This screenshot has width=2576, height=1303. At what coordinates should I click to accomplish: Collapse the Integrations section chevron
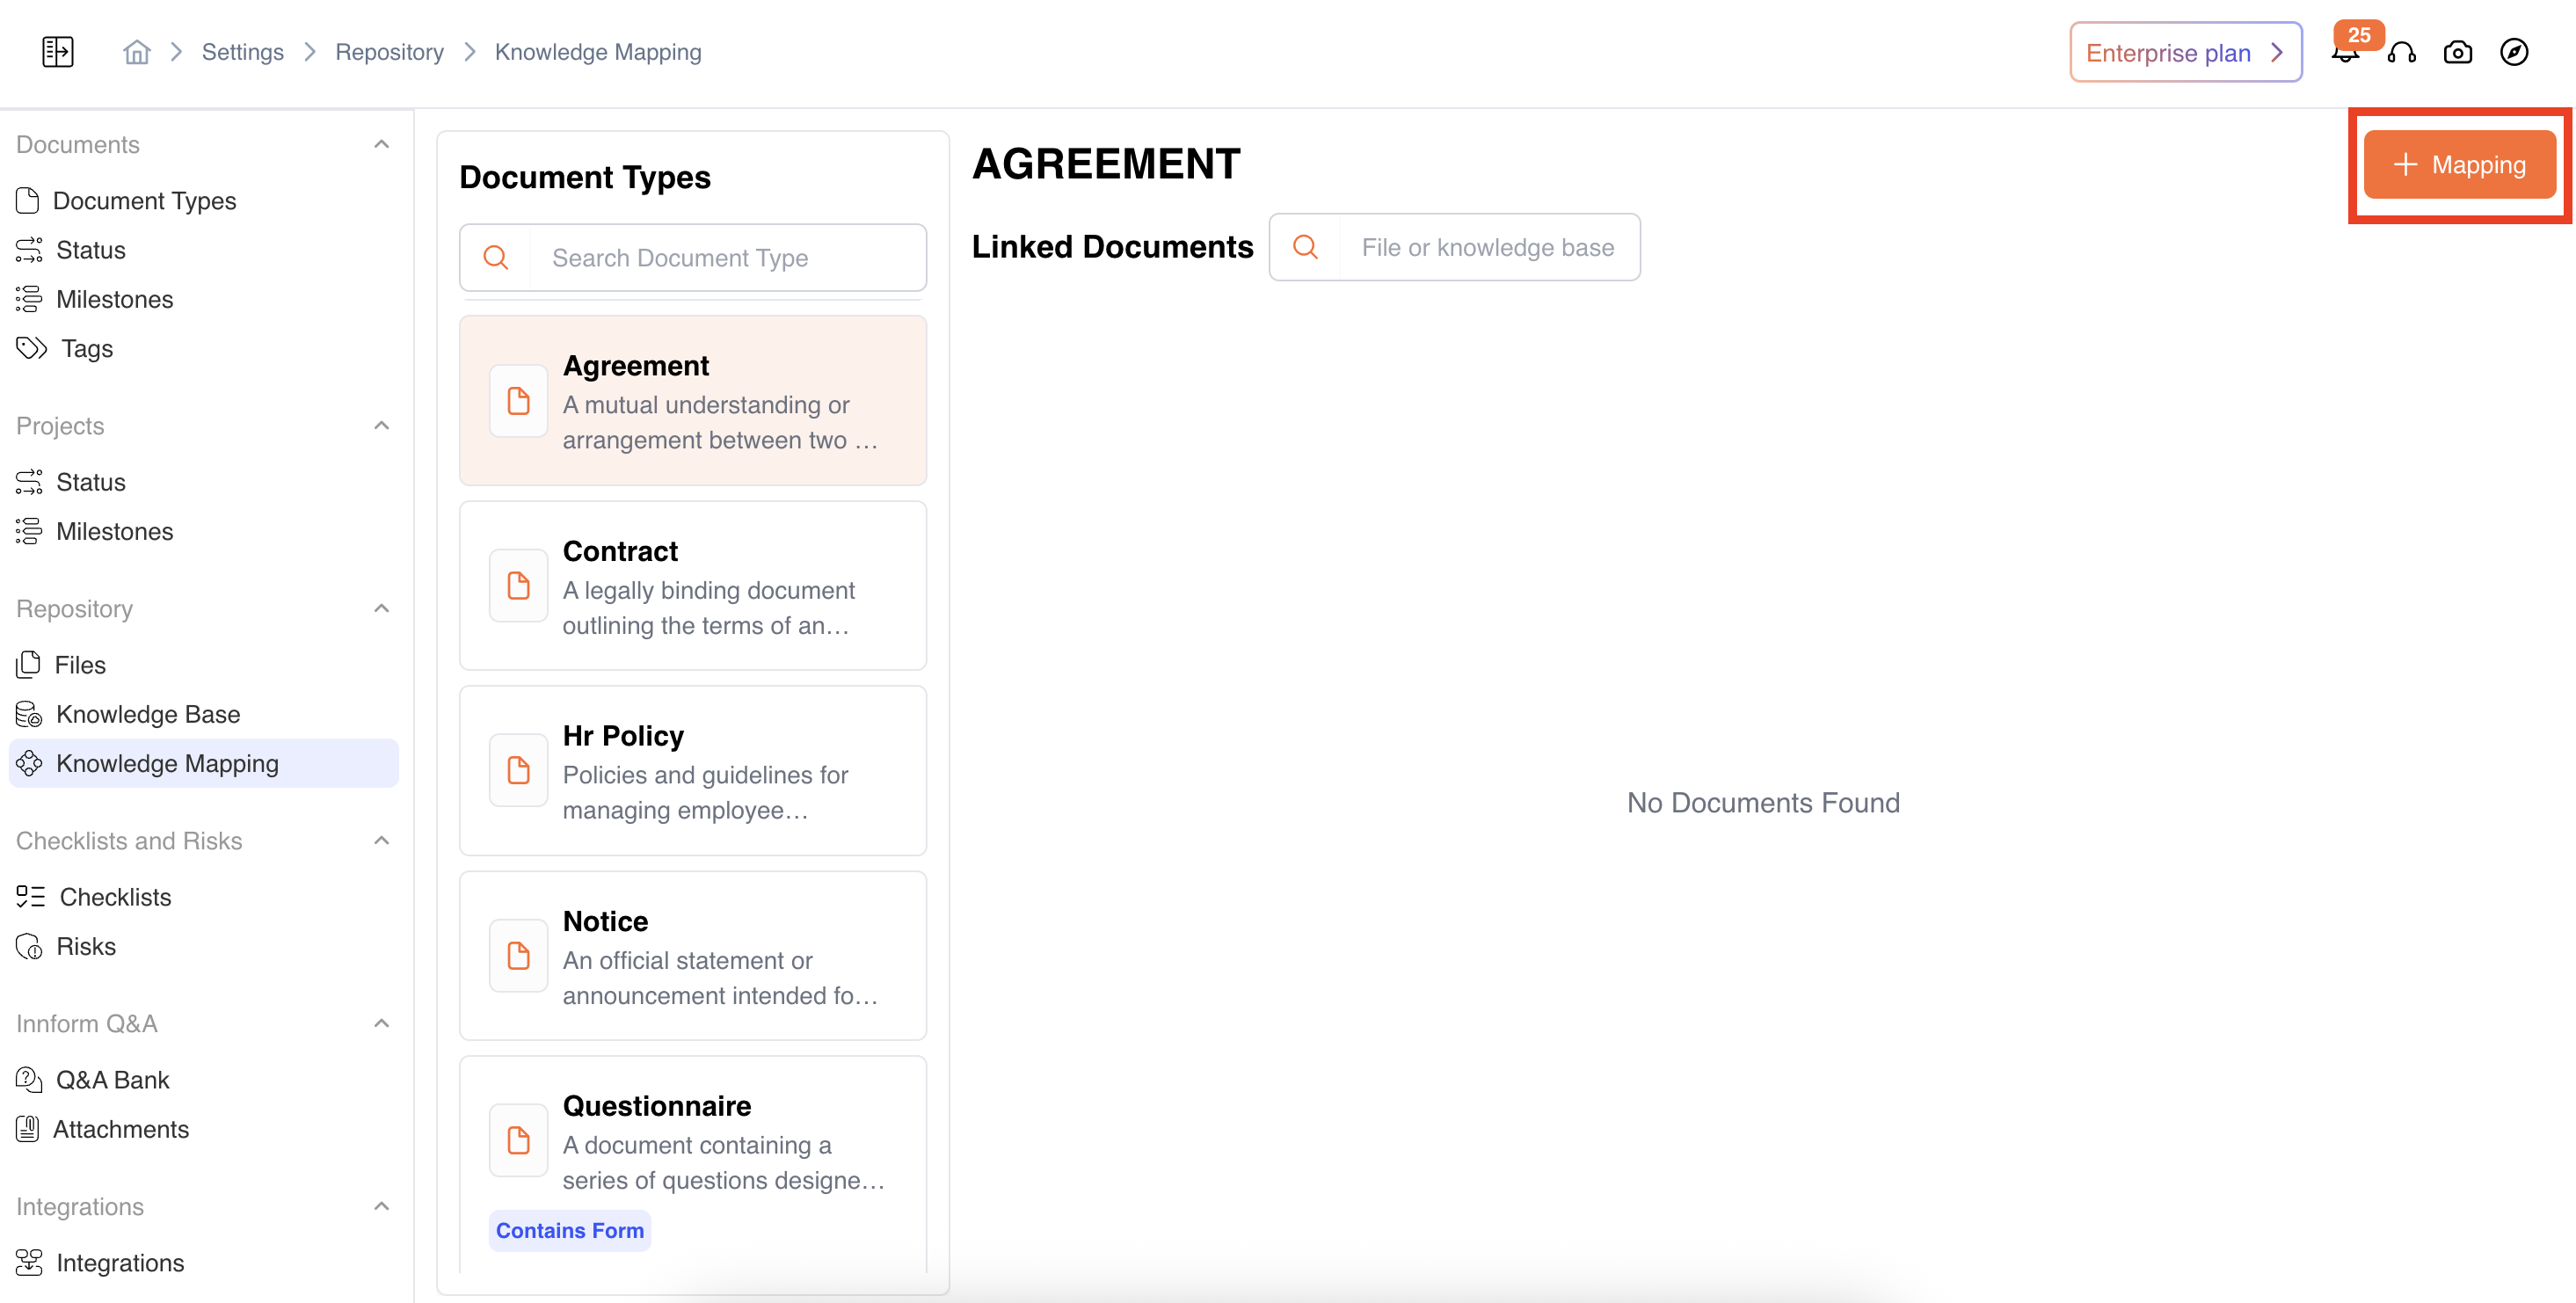point(381,1207)
